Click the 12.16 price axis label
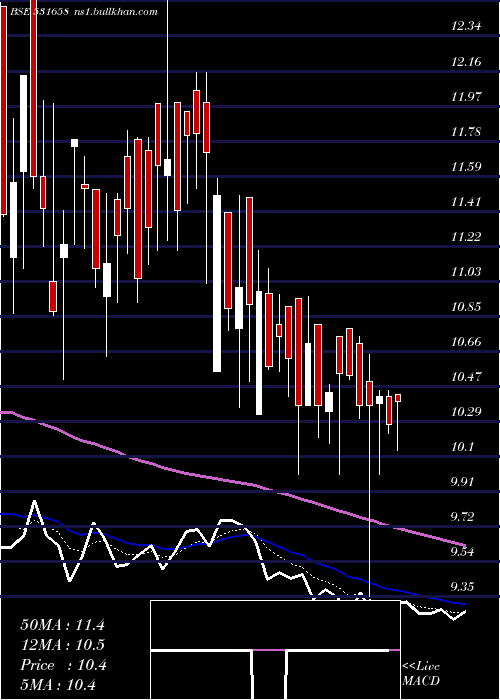The image size is (500, 700). point(466,61)
